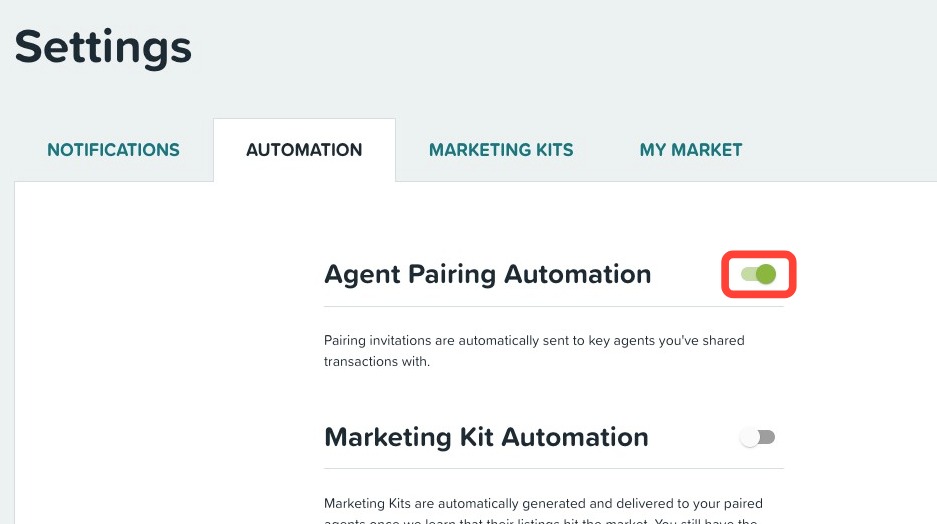Image resolution: width=937 pixels, height=524 pixels.
Task: Click the divider line under Marketing Kit Automation
Action: (x=553, y=469)
